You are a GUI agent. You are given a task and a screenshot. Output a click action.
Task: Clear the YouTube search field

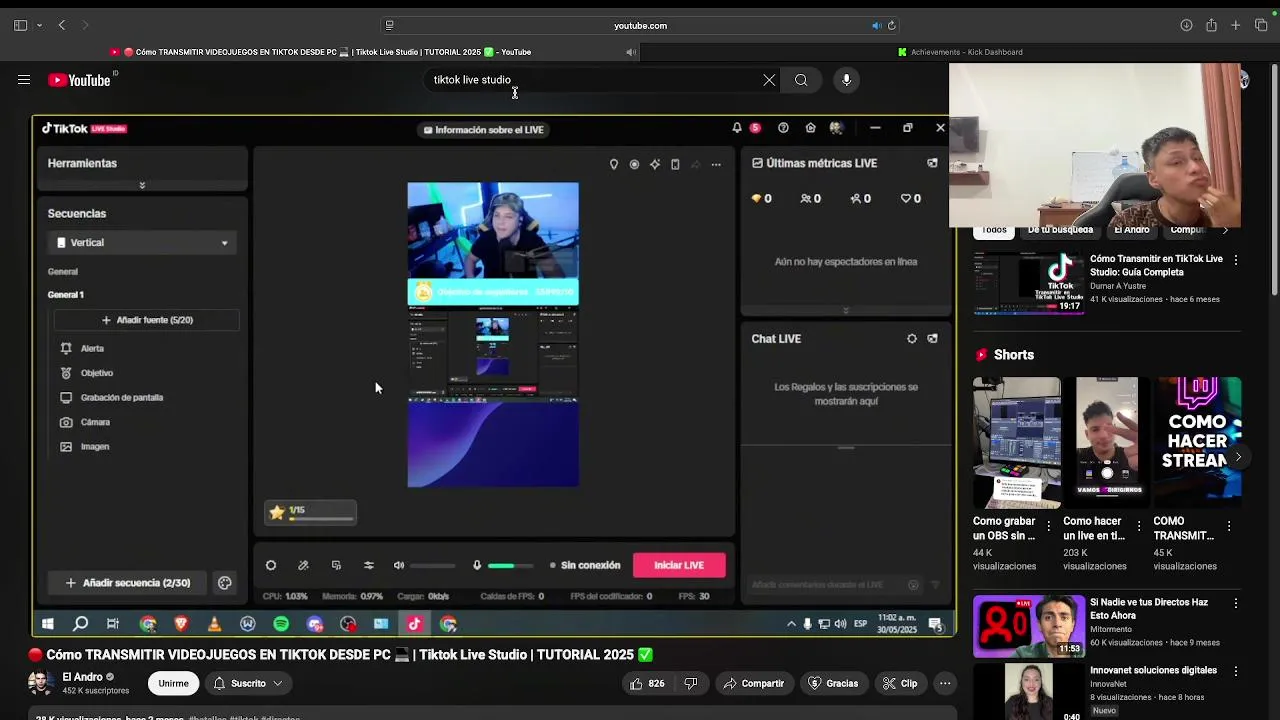coord(769,80)
